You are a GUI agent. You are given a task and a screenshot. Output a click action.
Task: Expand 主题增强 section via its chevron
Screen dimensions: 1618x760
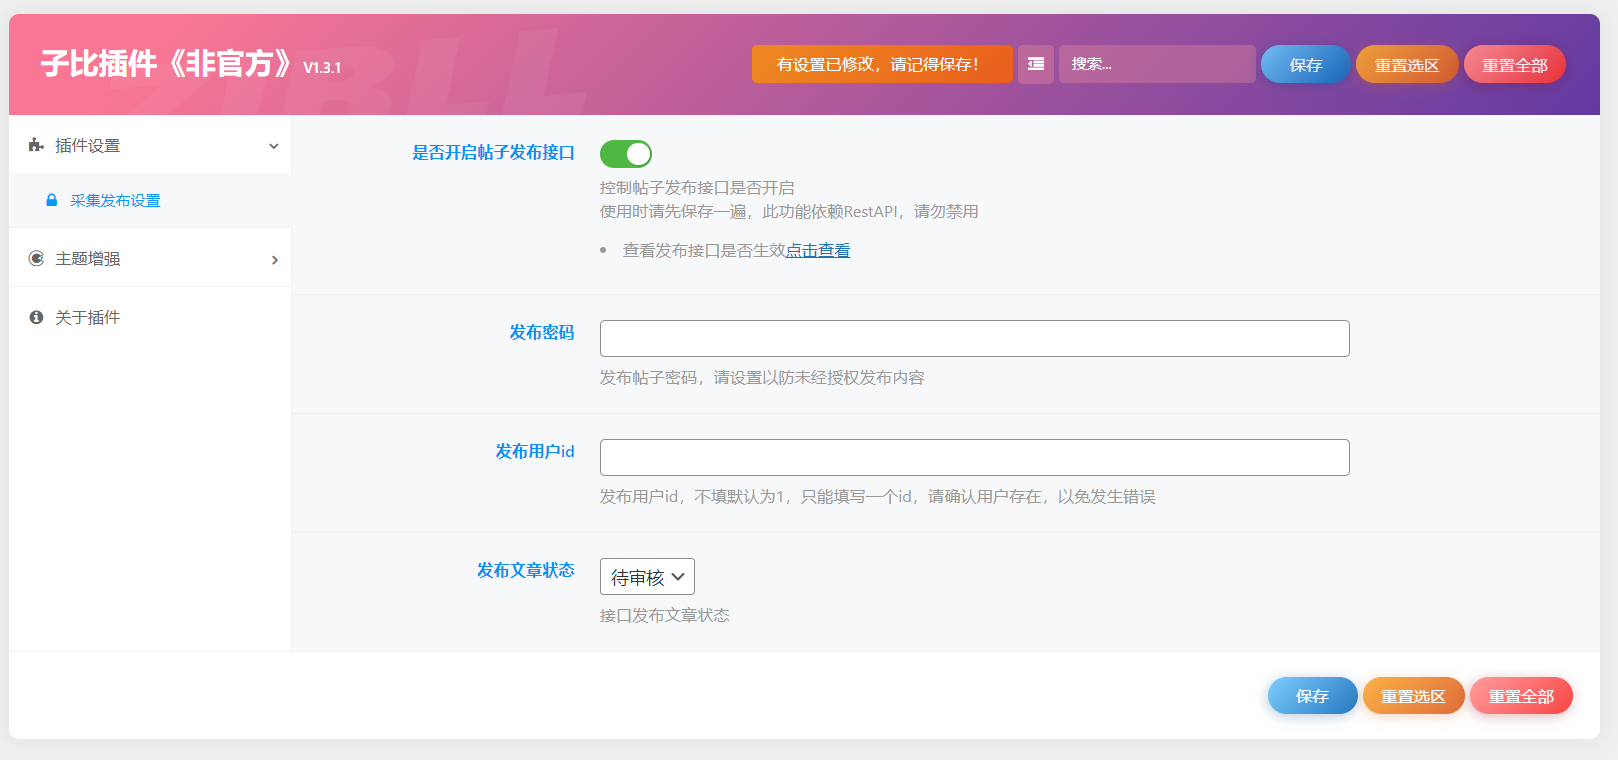275,260
